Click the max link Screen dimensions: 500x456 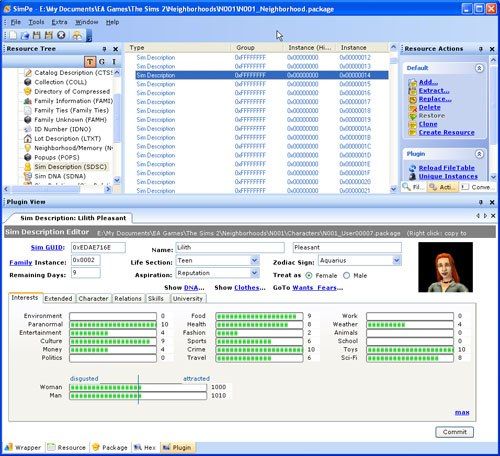pos(462,413)
